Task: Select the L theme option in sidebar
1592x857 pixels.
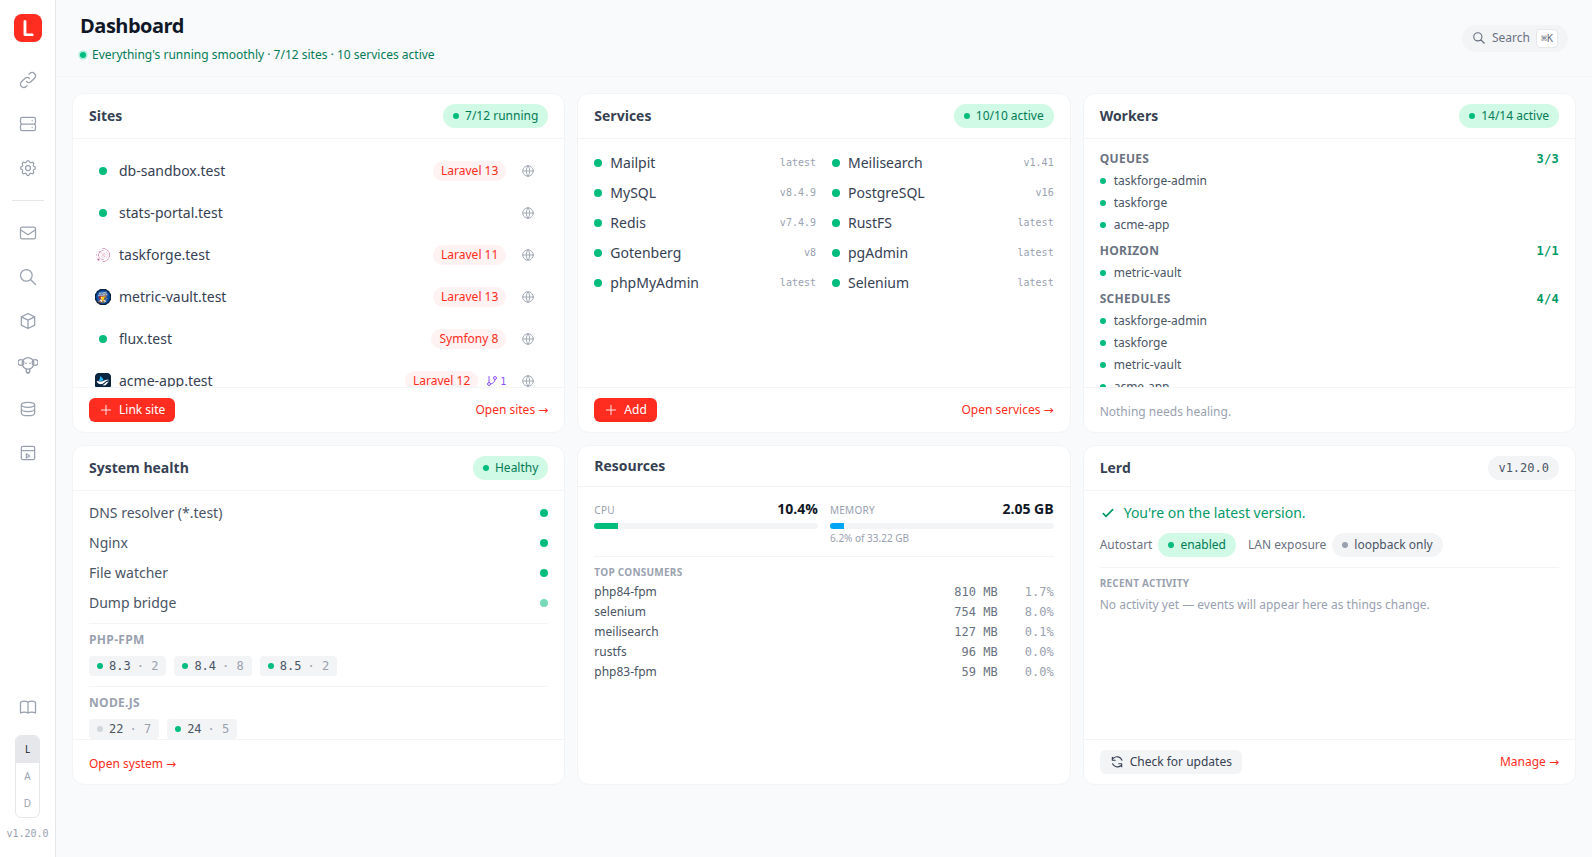Action: coord(28,749)
